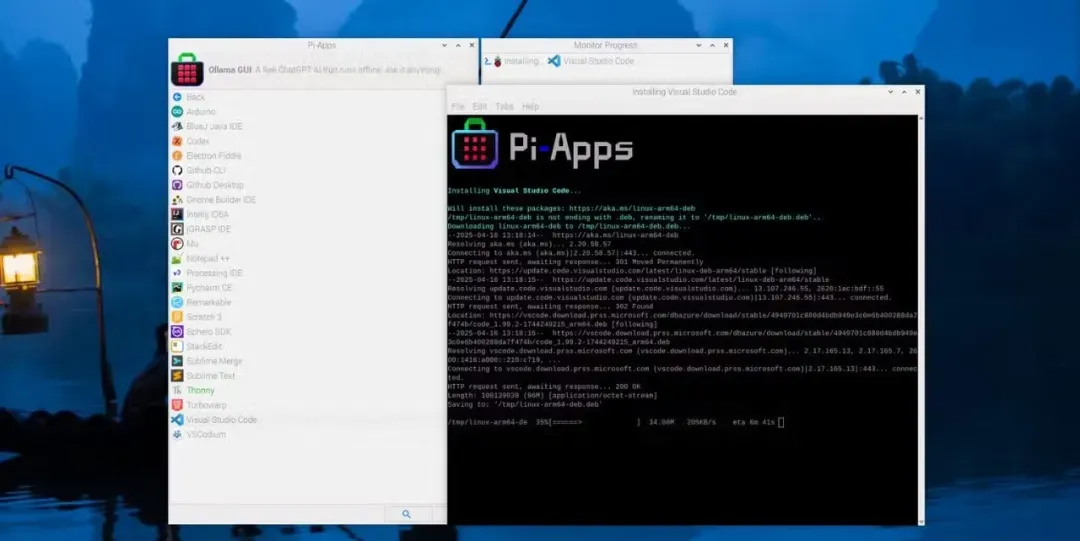The width and height of the screenshot is (1080, 541).
Task: Open the Processing IDE icon
Action: [177, 273]
